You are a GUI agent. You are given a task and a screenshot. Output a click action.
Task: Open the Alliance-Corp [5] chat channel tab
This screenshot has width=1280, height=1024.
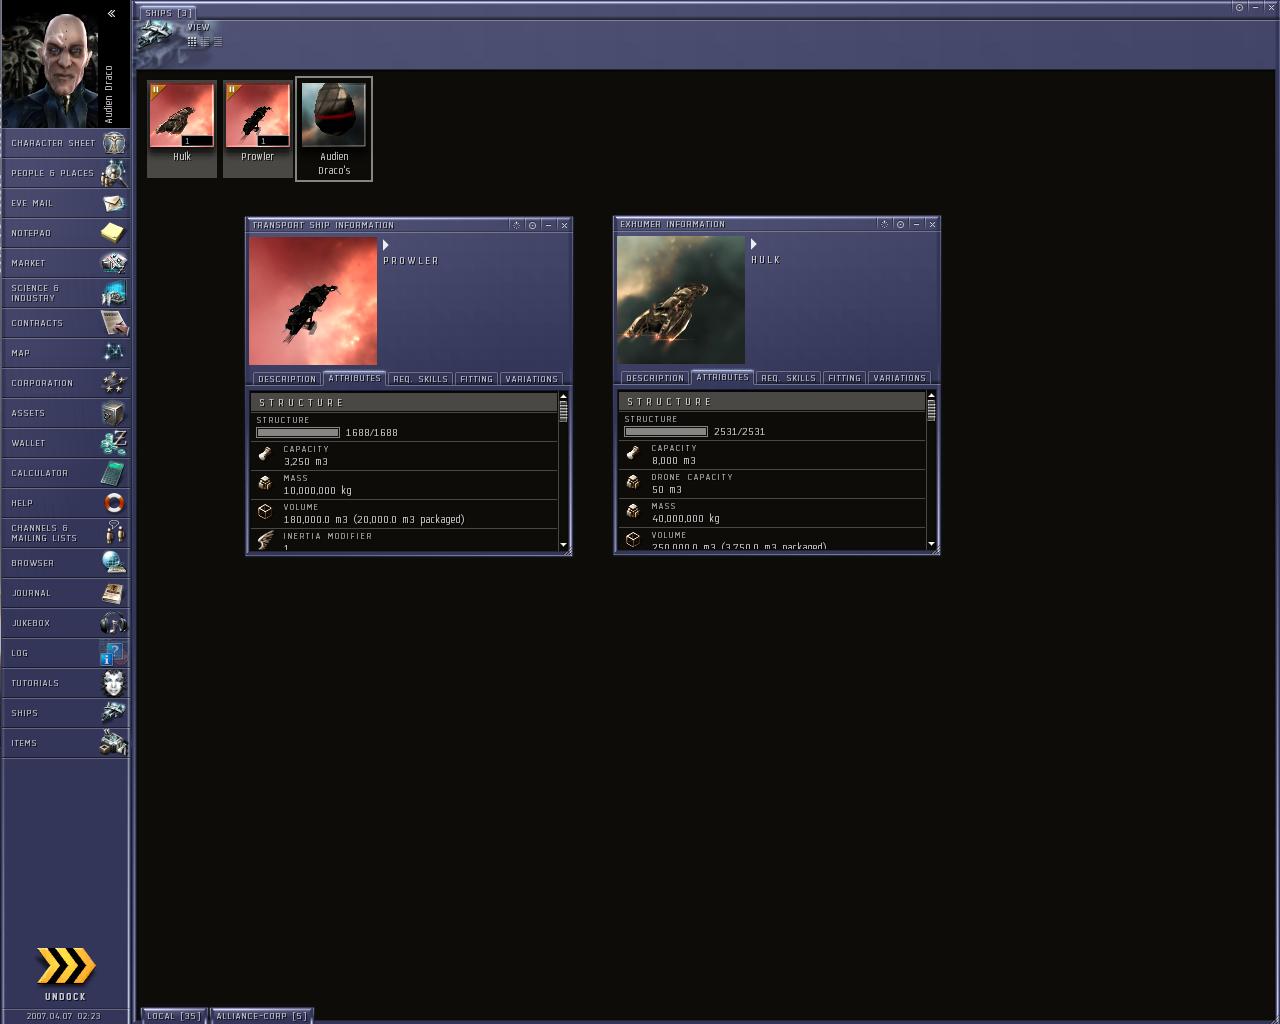[262, 1016]
